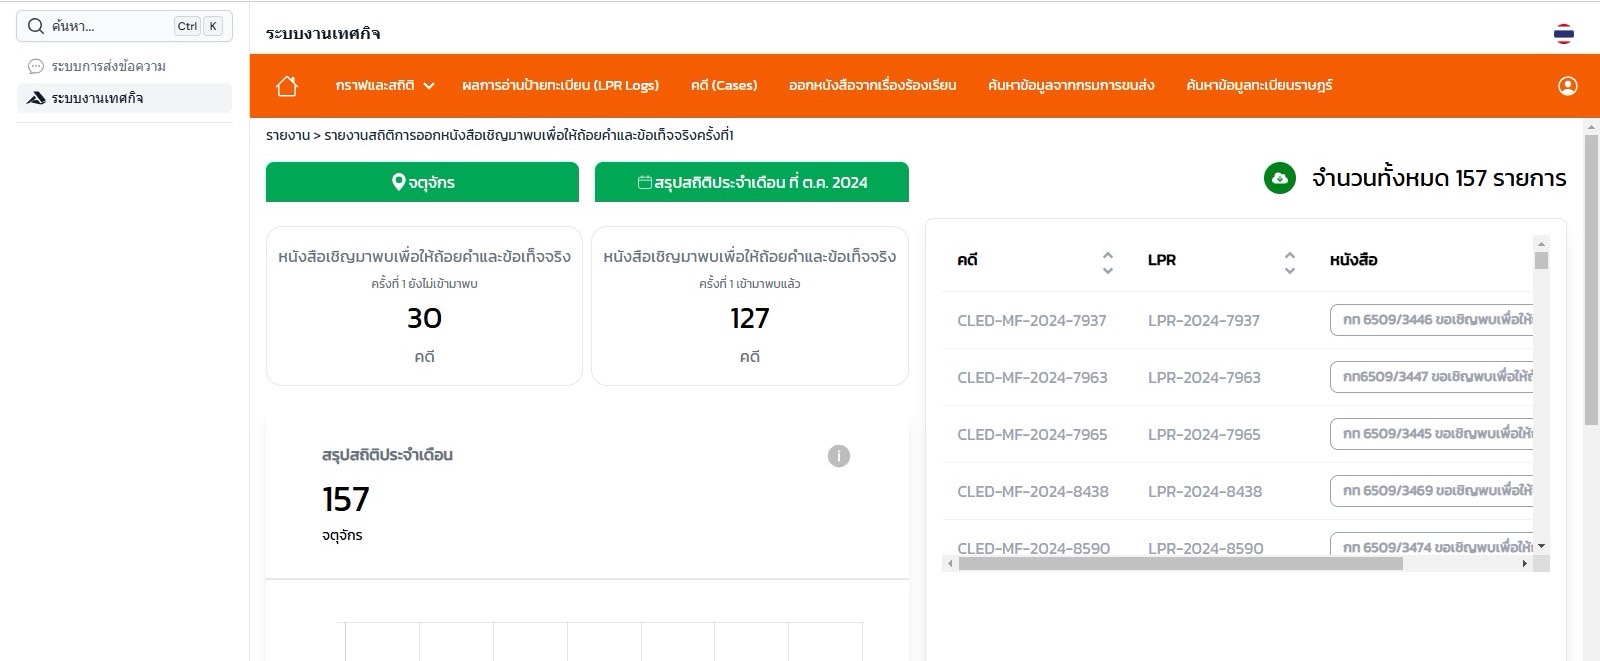Open the user profile icon
This screenshot has width=1600, height=661.
tap(1568, 86)
